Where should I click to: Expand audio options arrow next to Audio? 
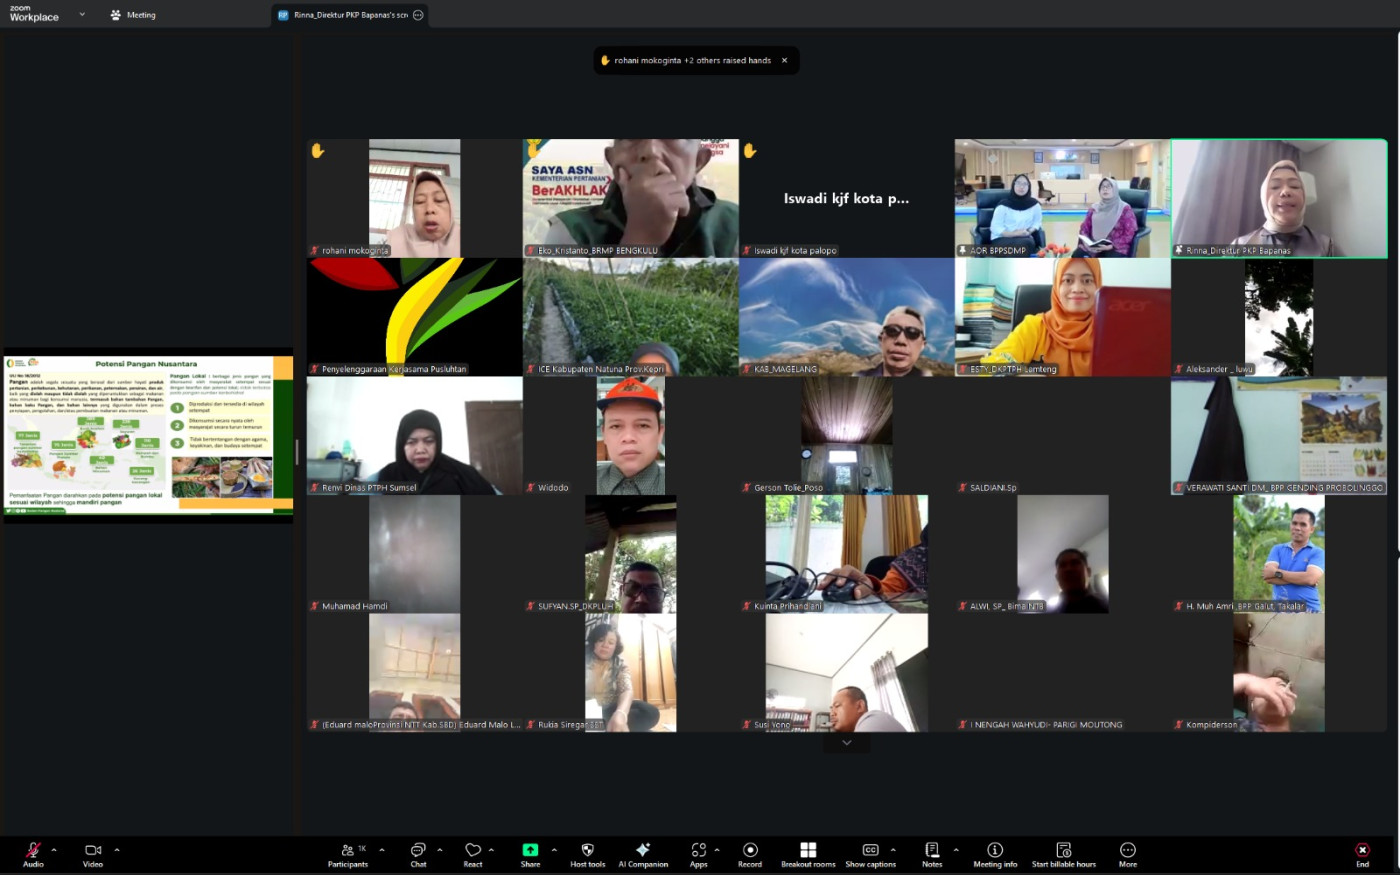(x=54, y=850)
